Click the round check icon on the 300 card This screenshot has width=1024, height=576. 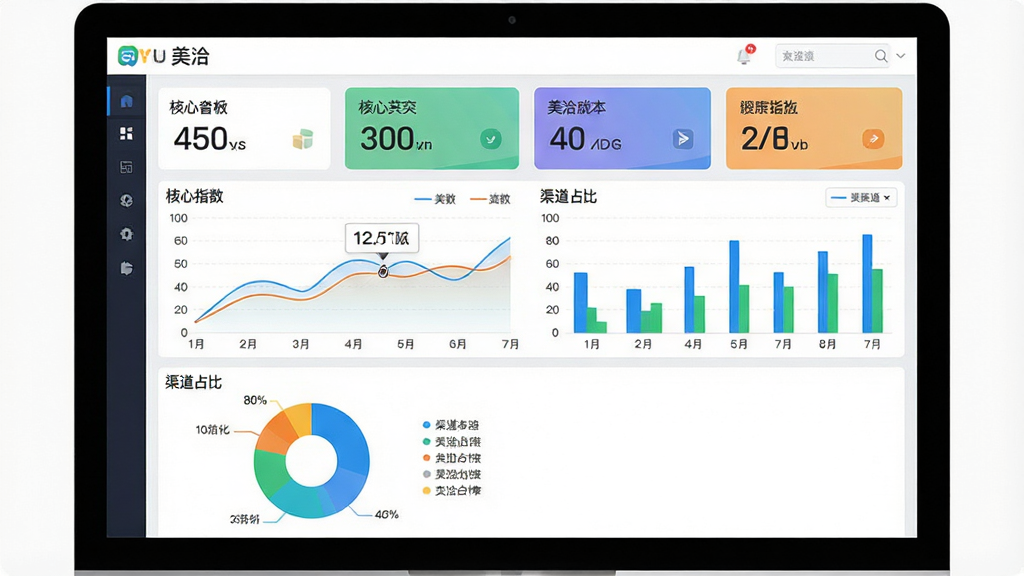click(x=491, y=138)
